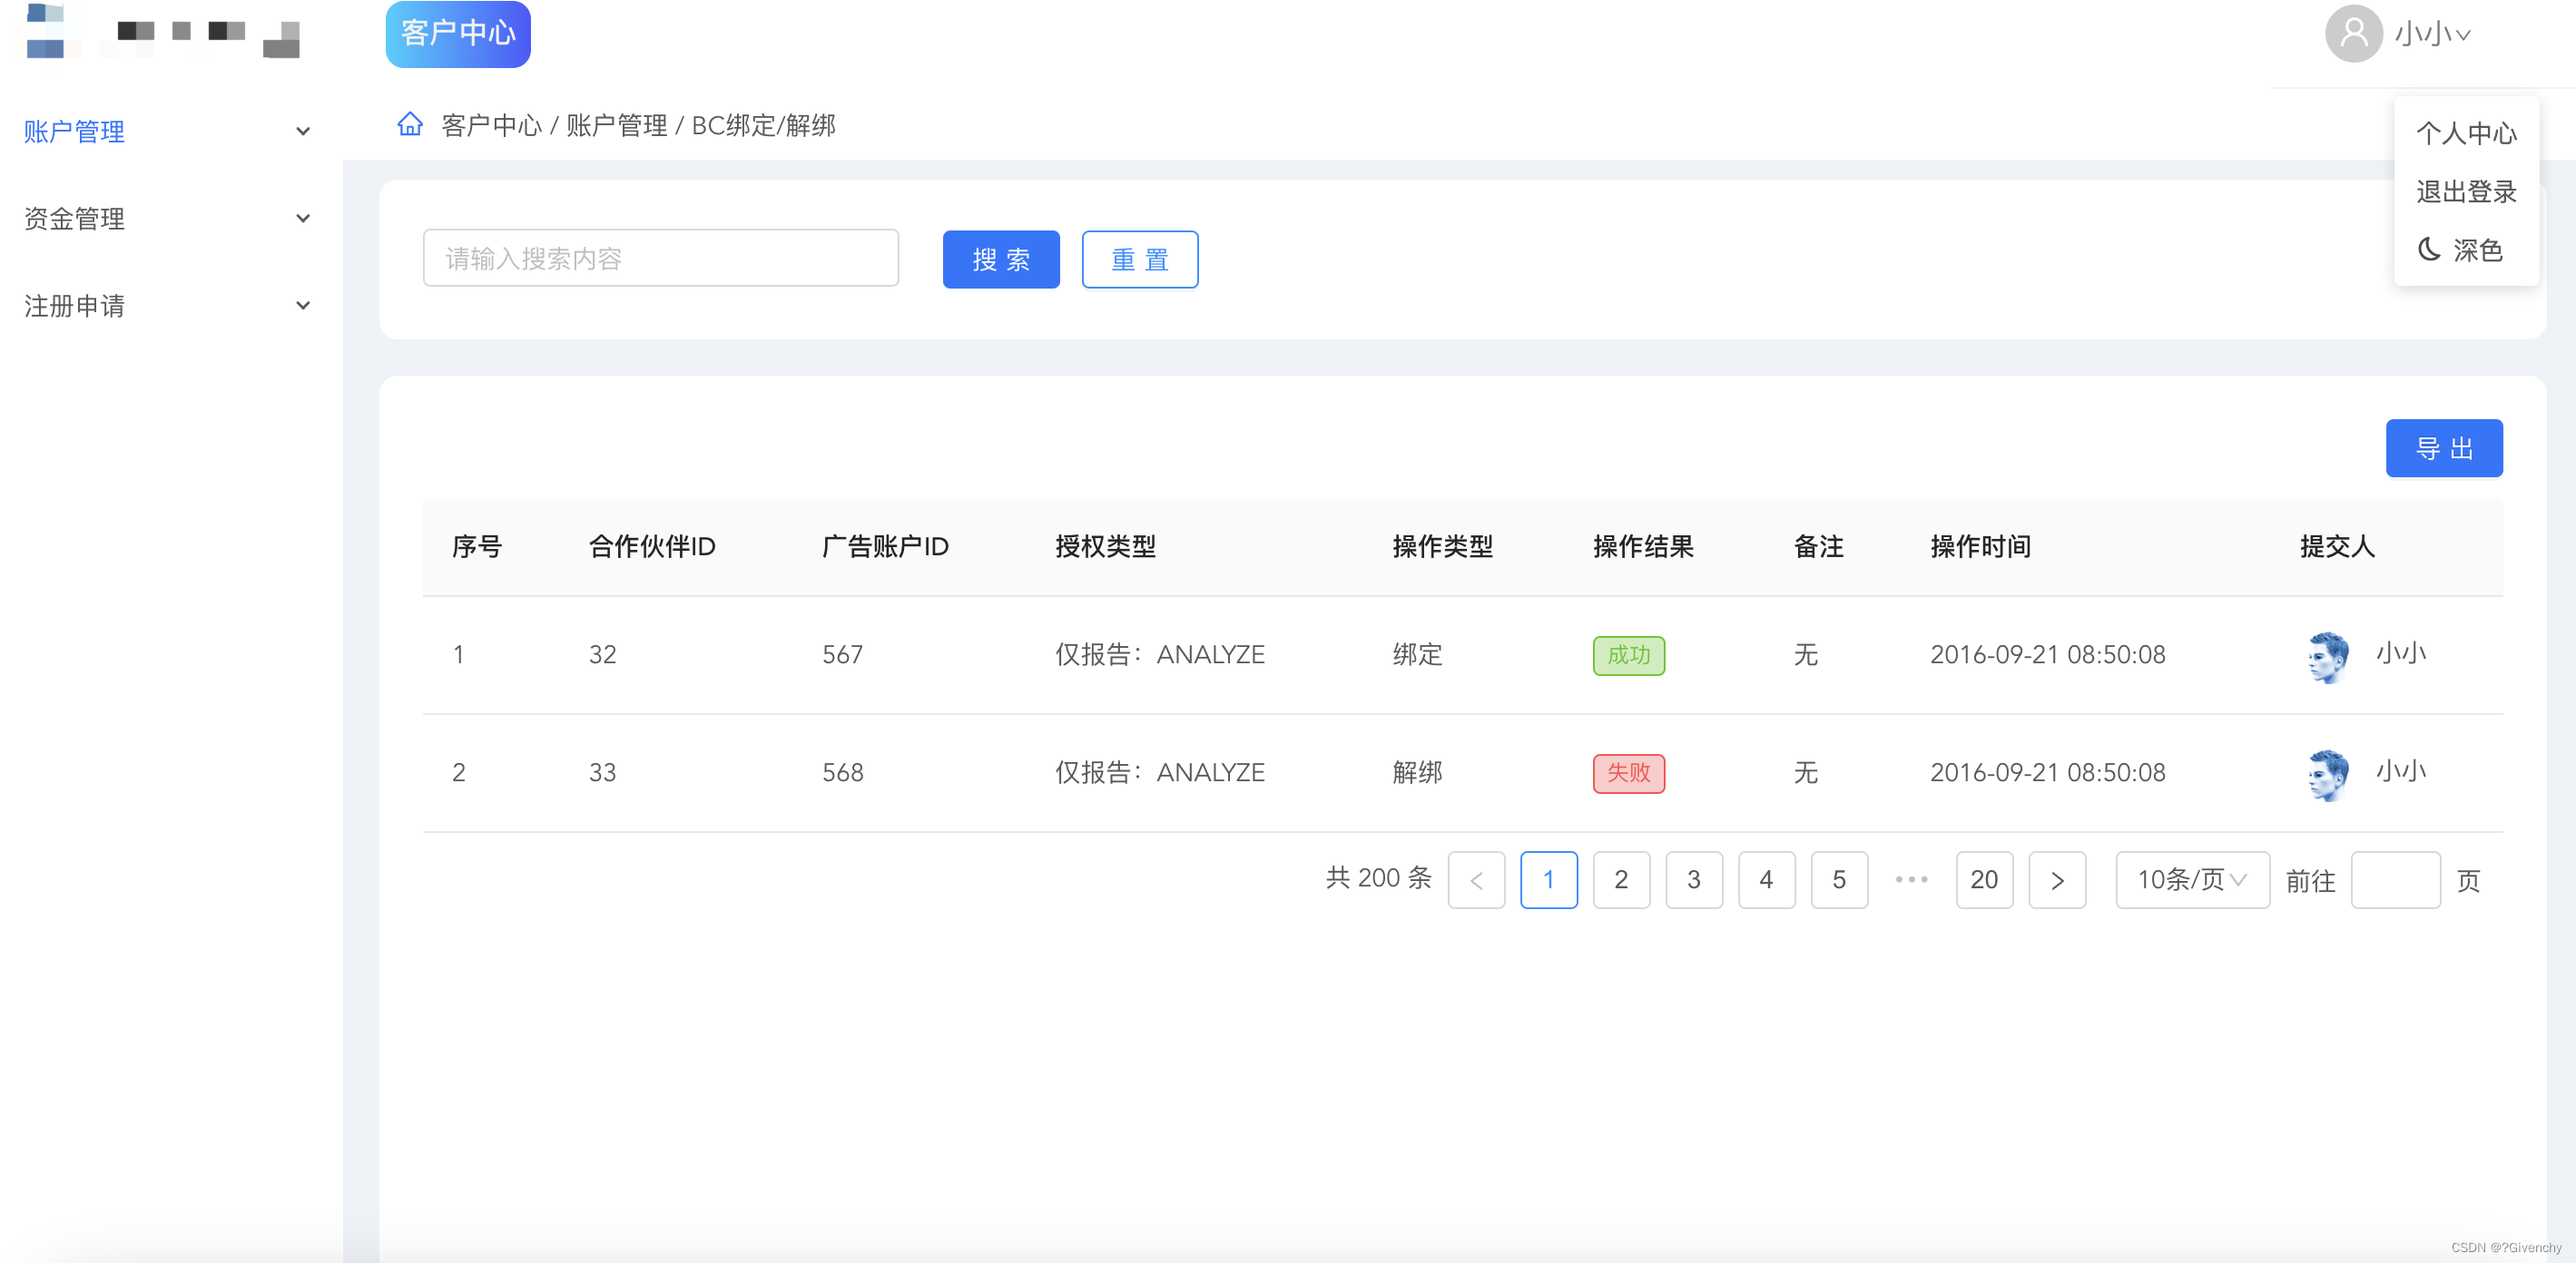Select page 3 in pagination
Image resolution: width=2576 pixels, height=1263 pixels.
[x=1694, y=880]
